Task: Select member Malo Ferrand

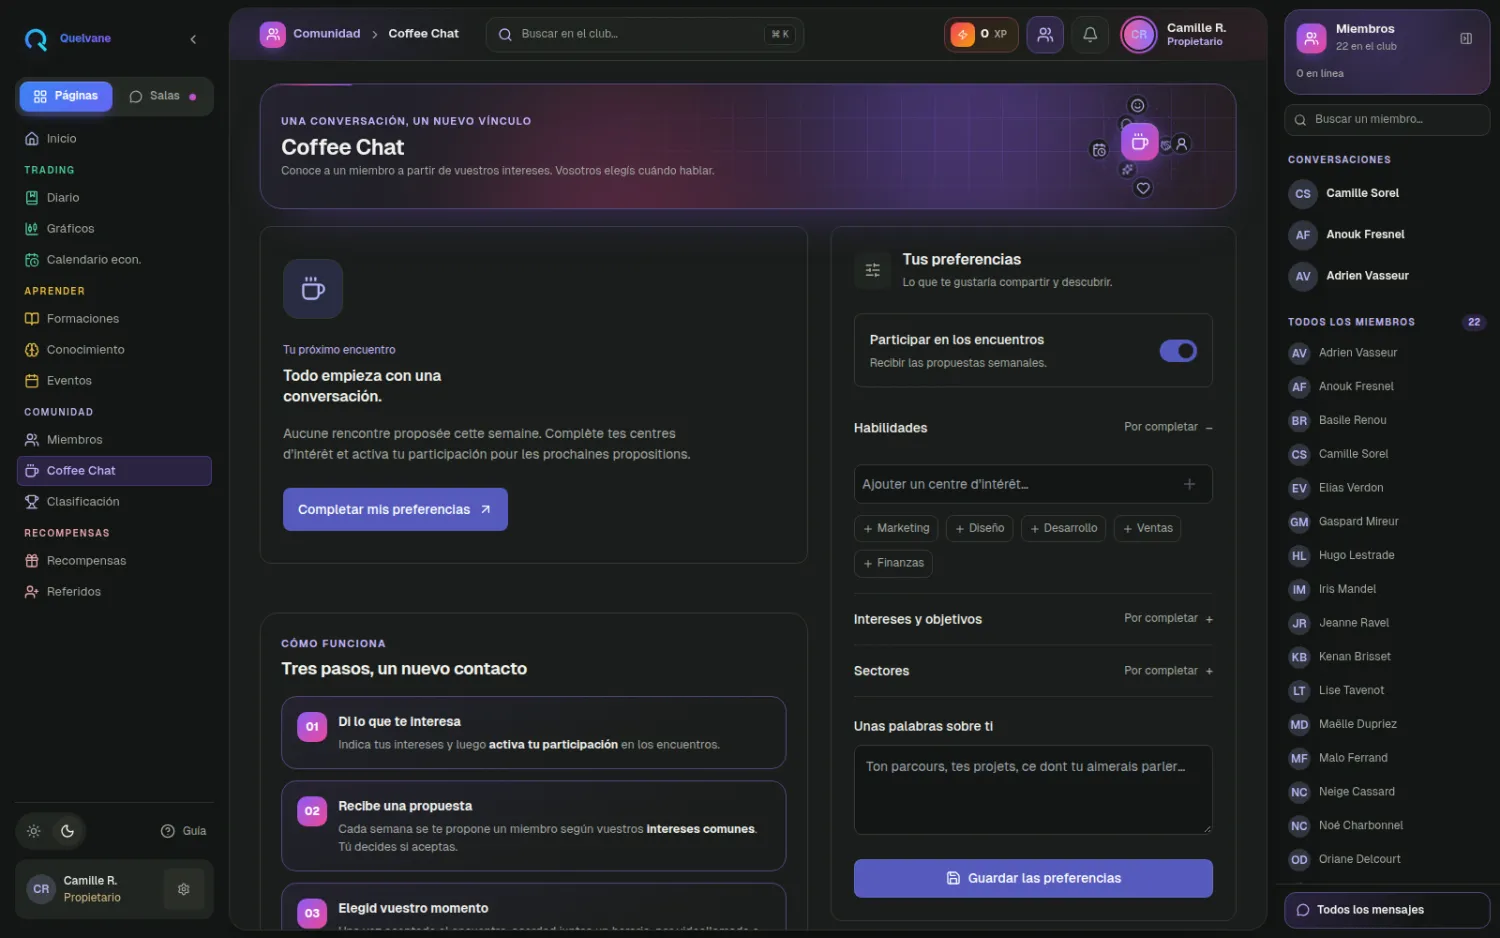Action: coord(1387,758)
